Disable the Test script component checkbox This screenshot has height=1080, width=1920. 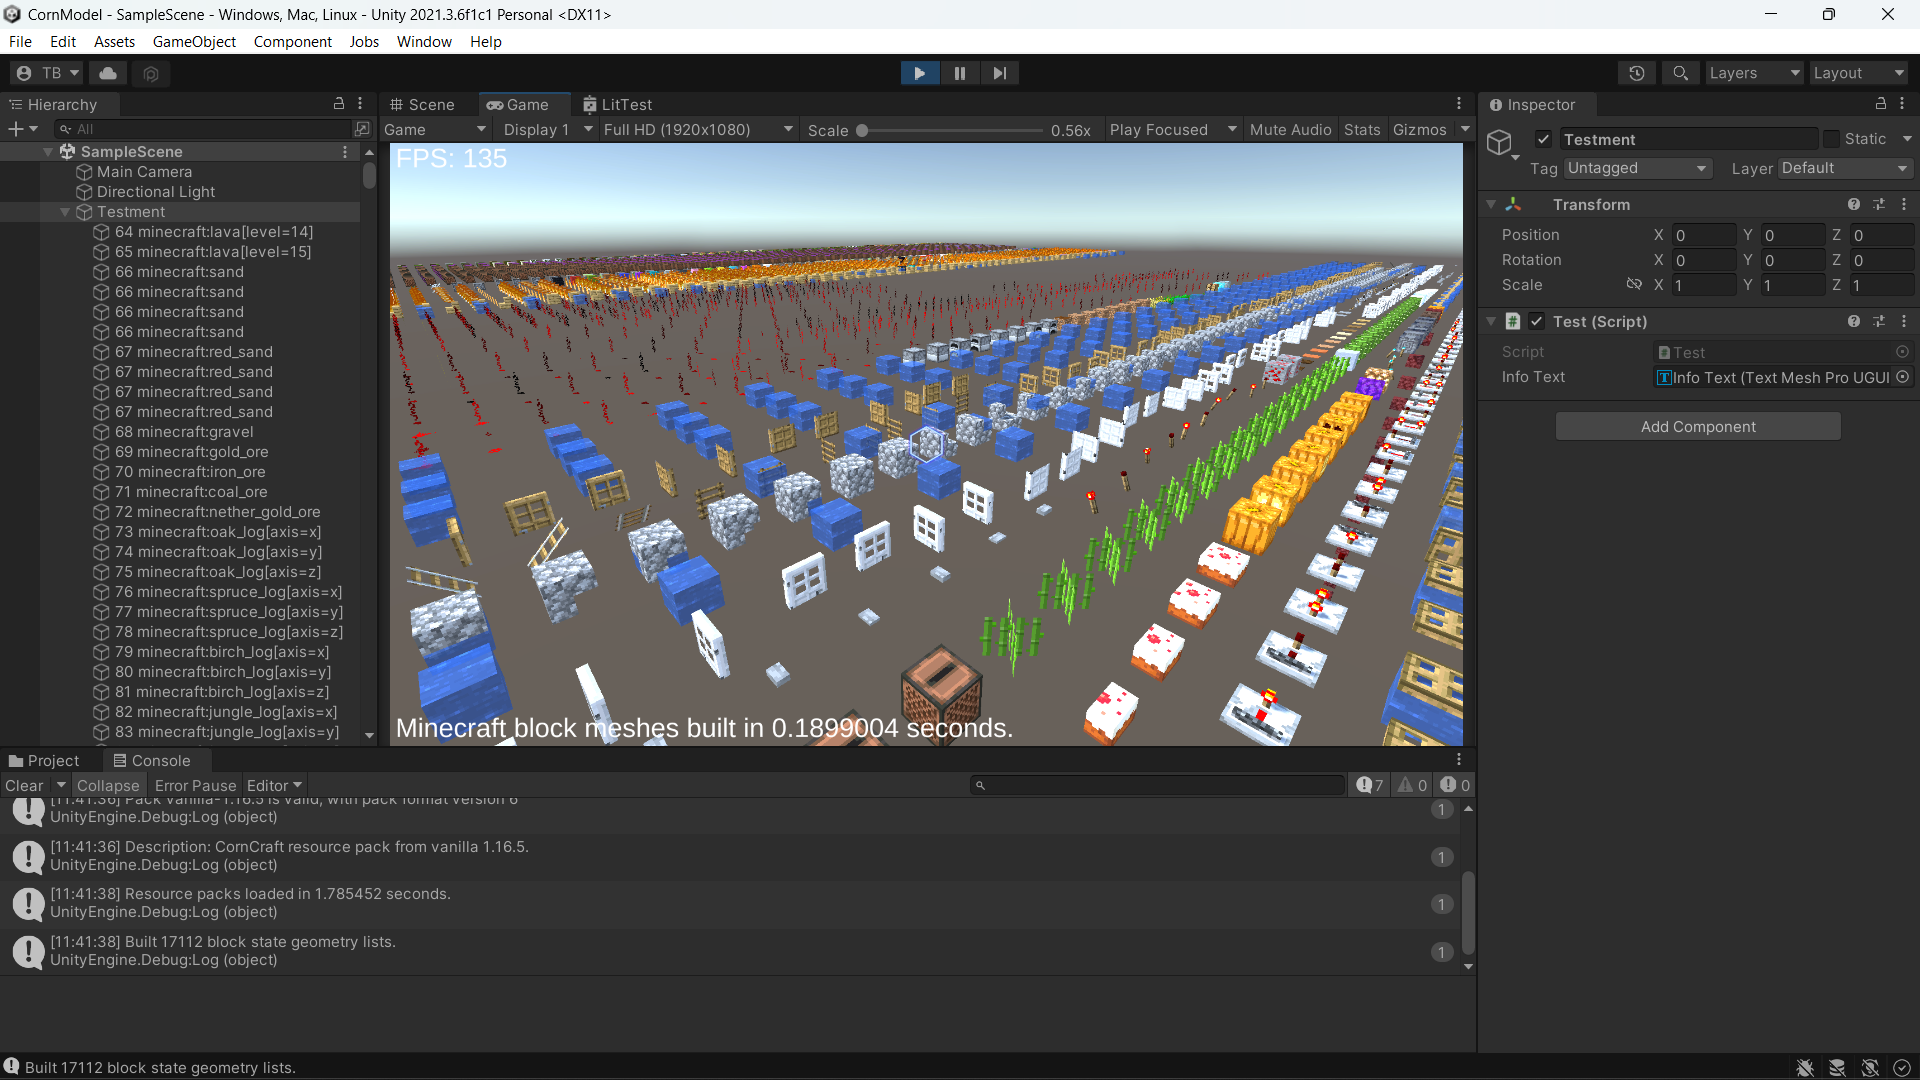point(1537,321)
